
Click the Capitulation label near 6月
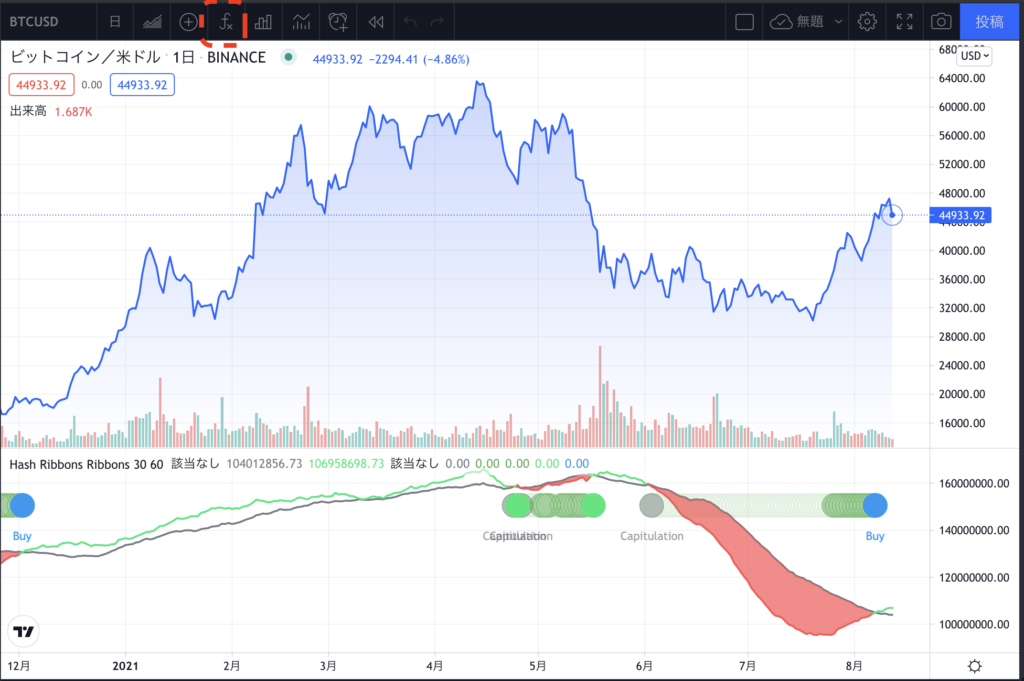coord(652,536)
